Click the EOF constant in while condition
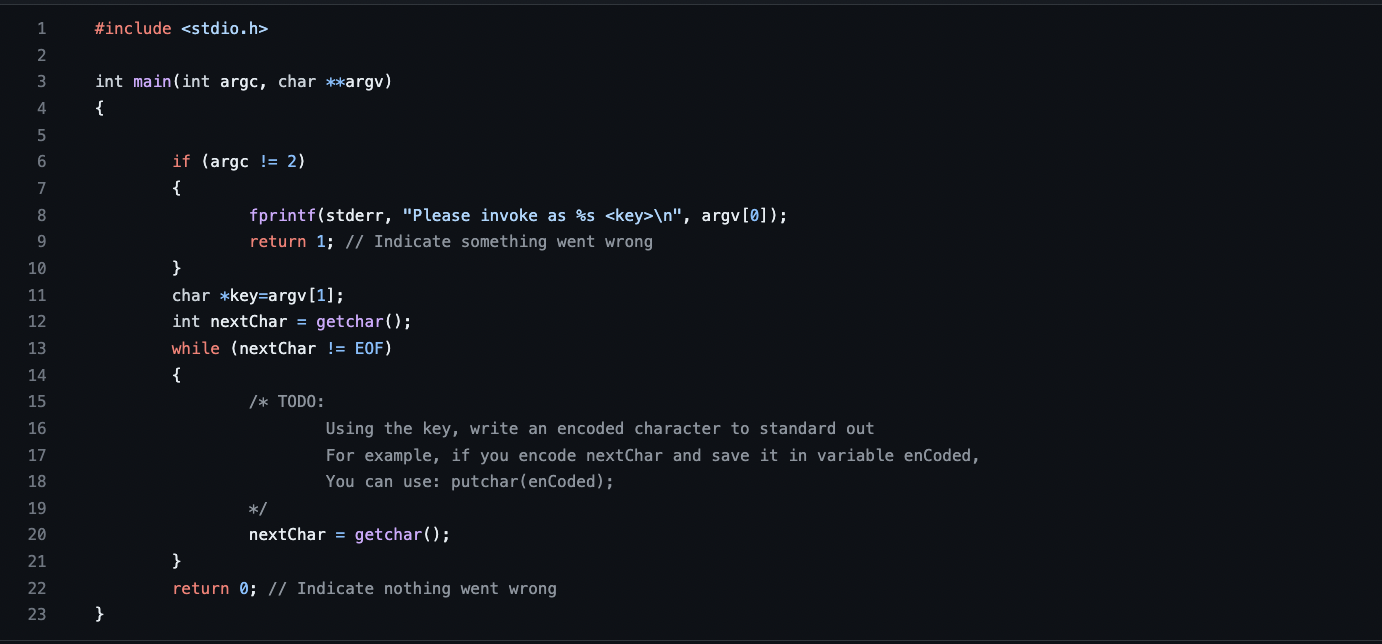The width and height of the screenshot is (1382, 644). [369, 349]
